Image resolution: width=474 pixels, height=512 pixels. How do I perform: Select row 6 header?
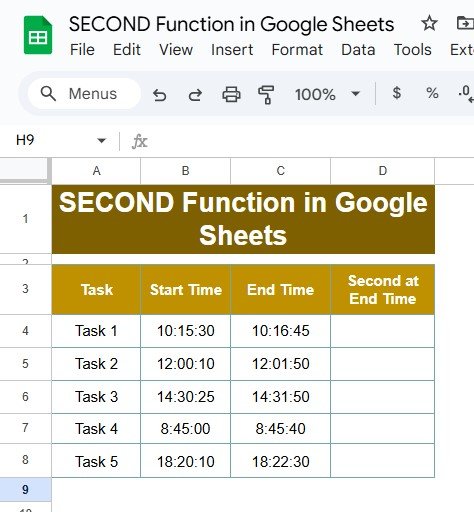tap(25, 397)
